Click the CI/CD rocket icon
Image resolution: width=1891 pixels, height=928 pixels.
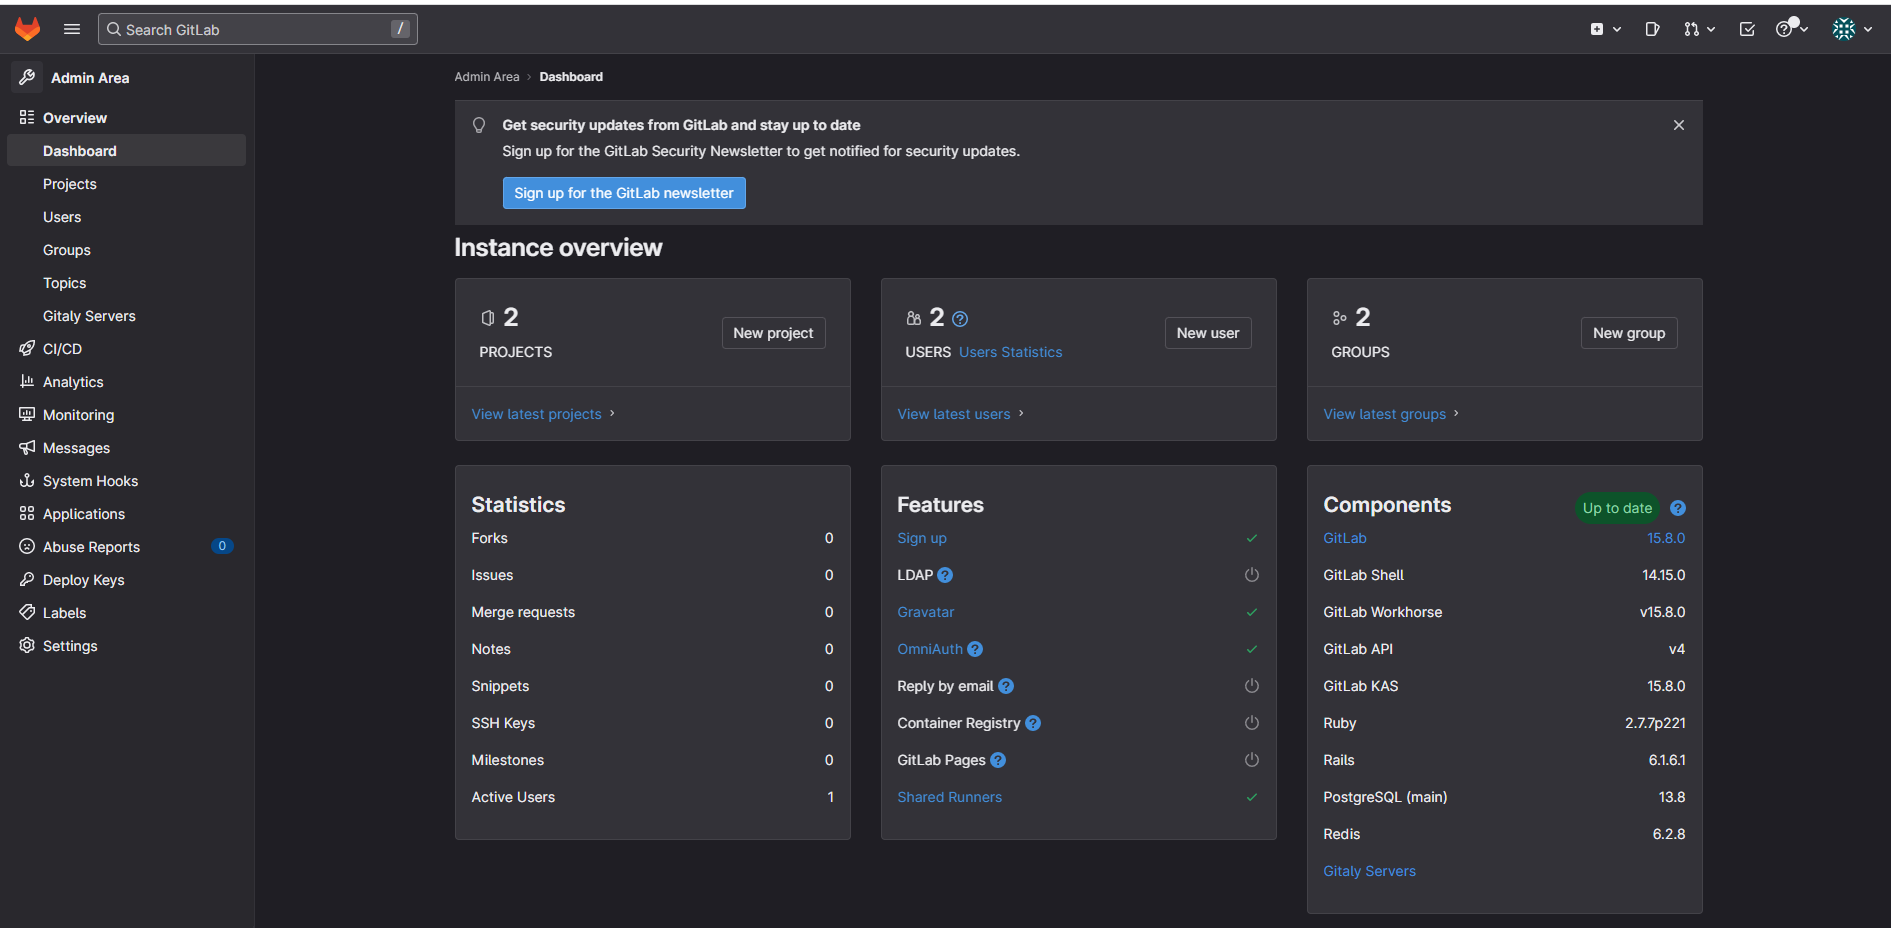point(27,348)
